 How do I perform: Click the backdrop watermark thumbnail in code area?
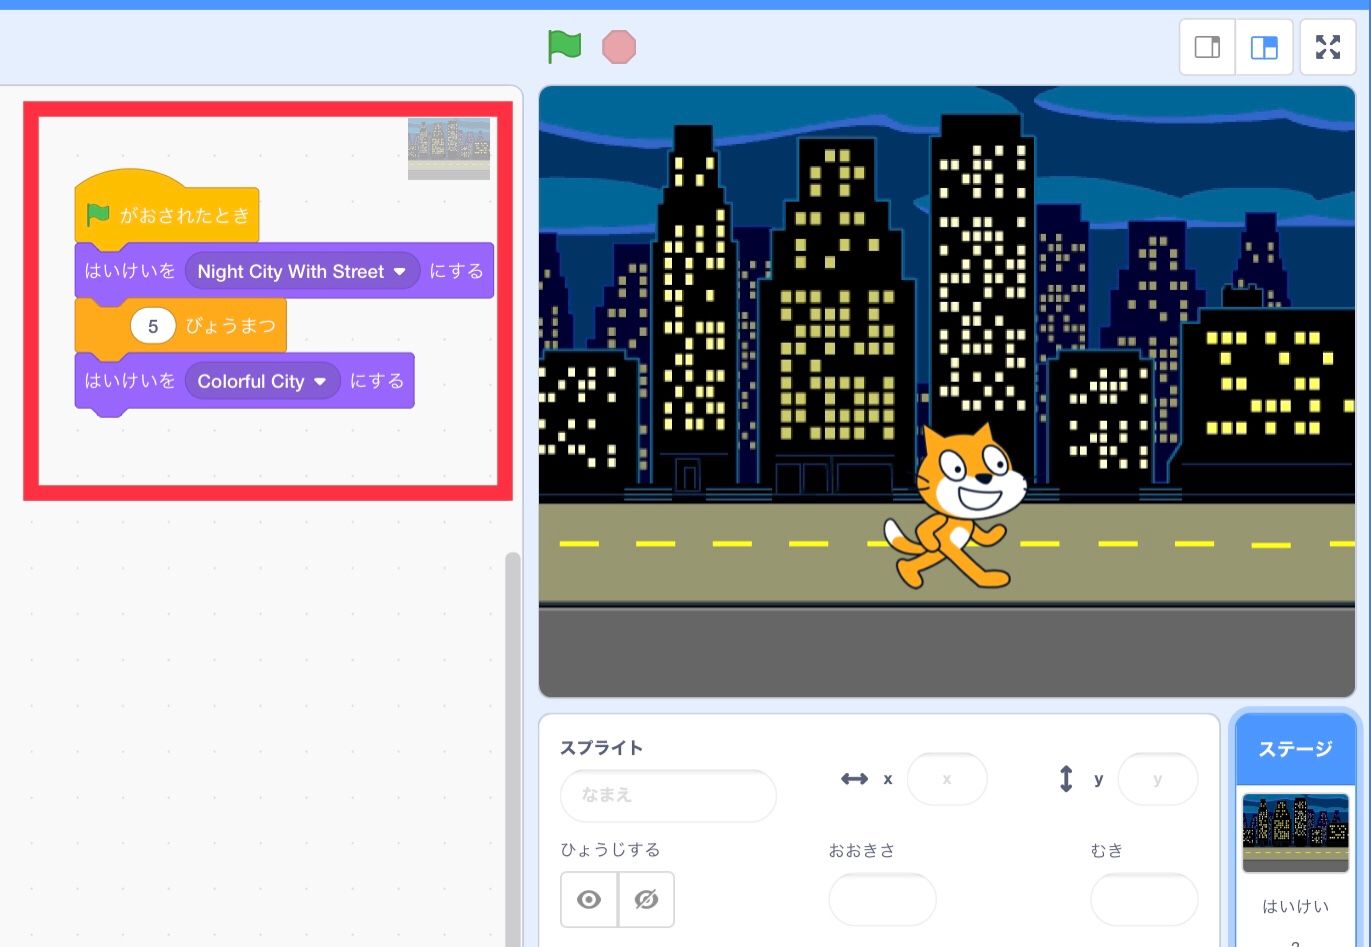point(449,149)
